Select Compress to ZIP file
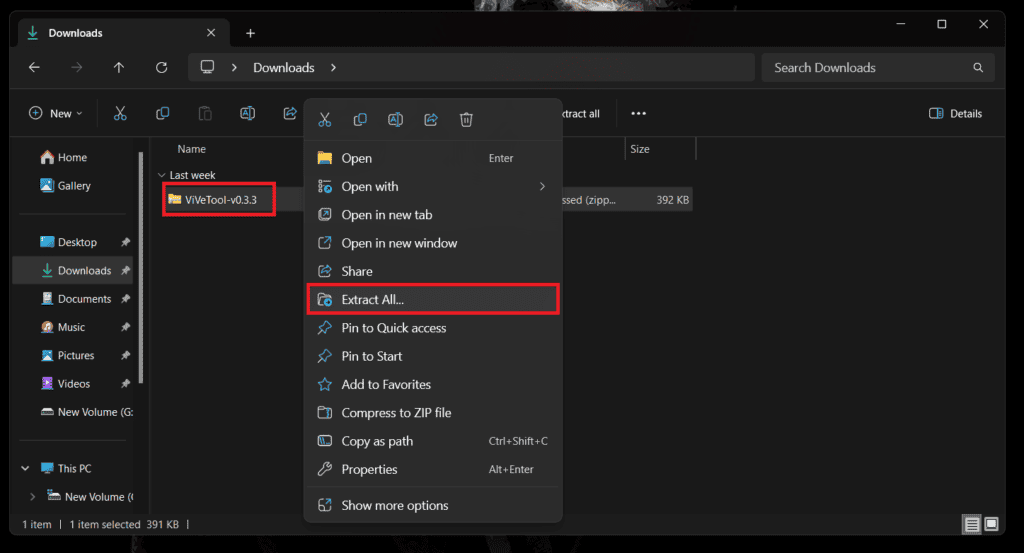This screenshot has width=1024, height=553. [433, 413]
